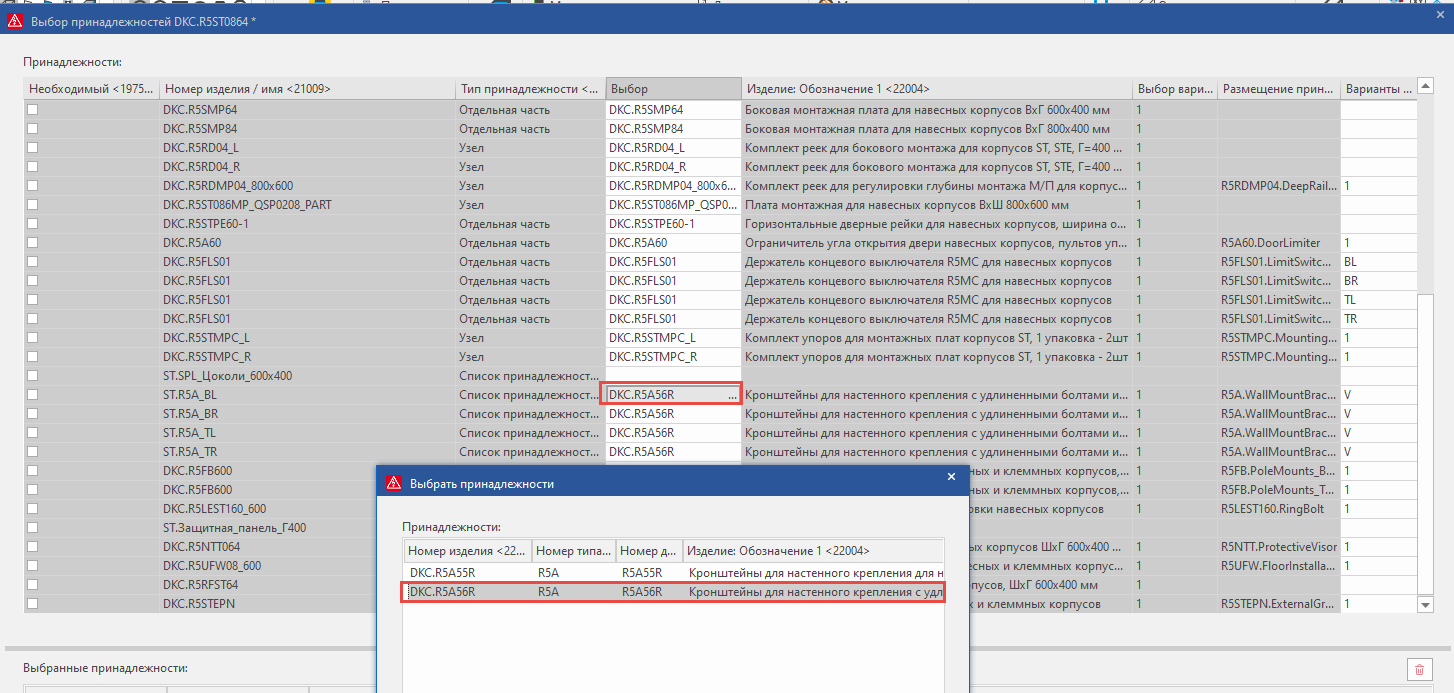Click the R5A55R cell in the popup list
The width and height of the screenshot is (1454, 693).
point(649,573)
